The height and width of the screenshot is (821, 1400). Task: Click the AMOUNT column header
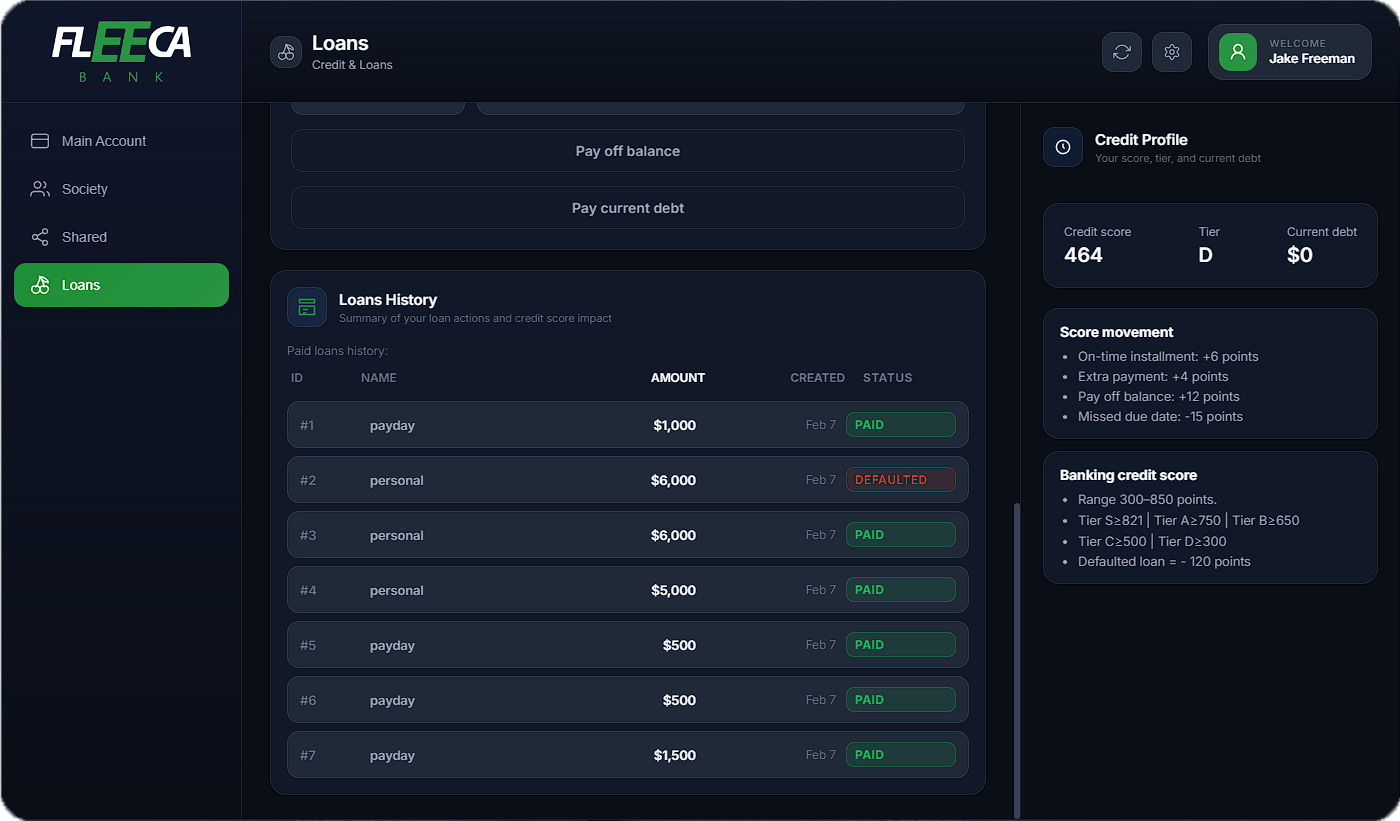[x=678, y=378]
